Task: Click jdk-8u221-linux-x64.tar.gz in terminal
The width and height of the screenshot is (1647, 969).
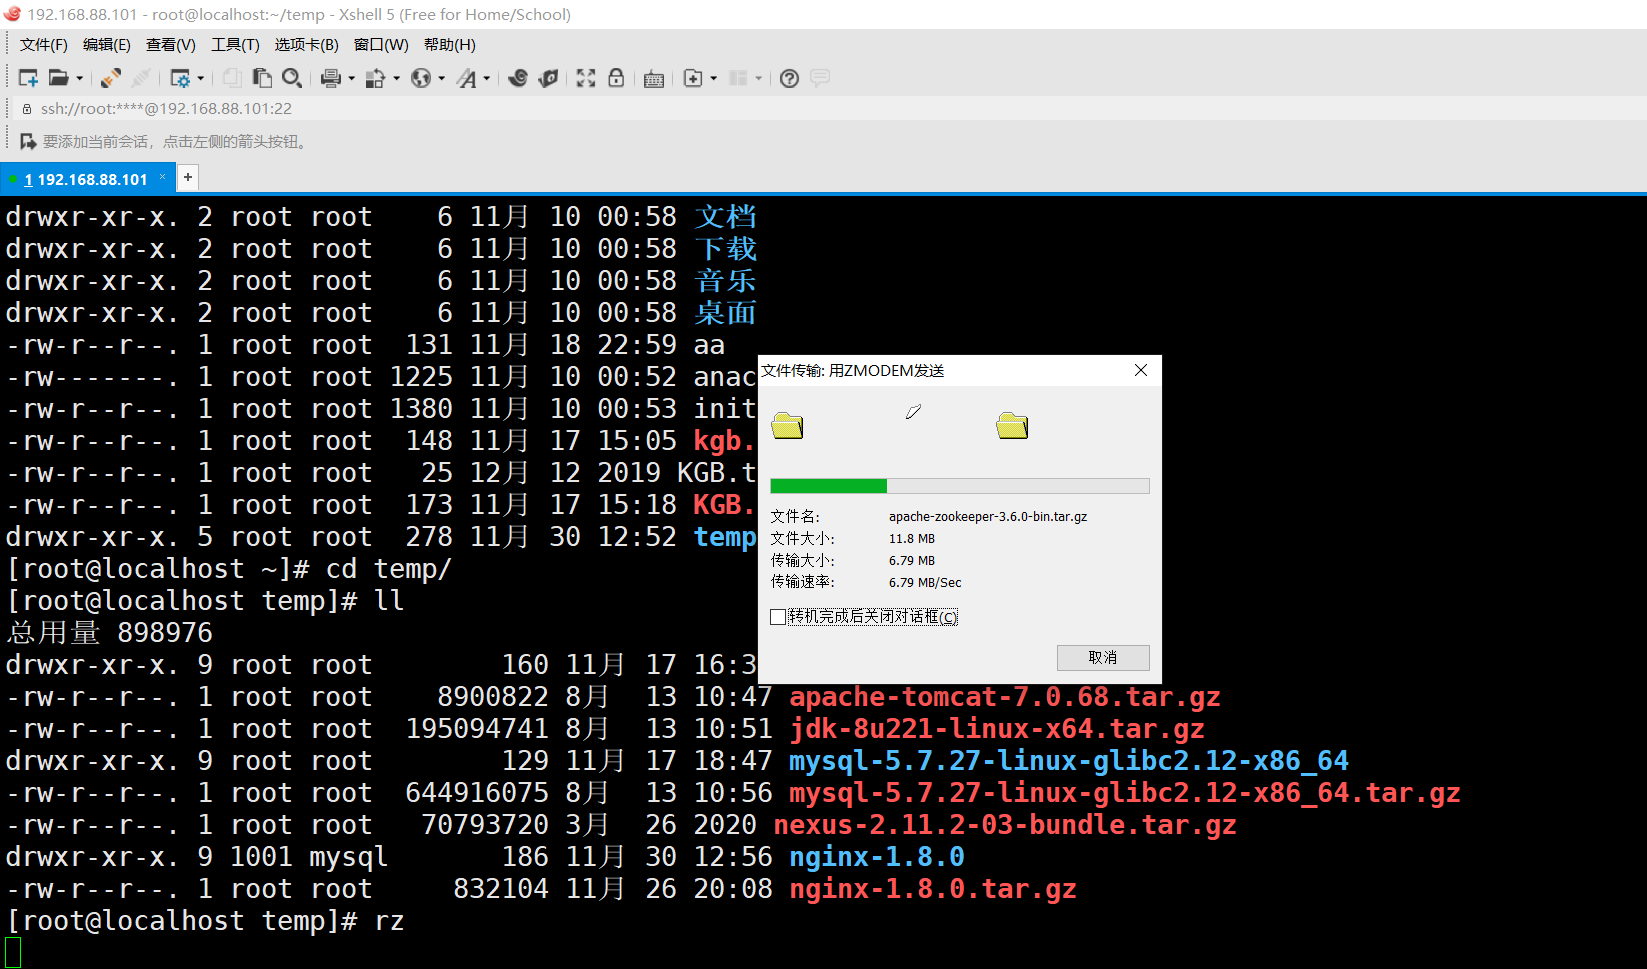Action: (997, 729)
